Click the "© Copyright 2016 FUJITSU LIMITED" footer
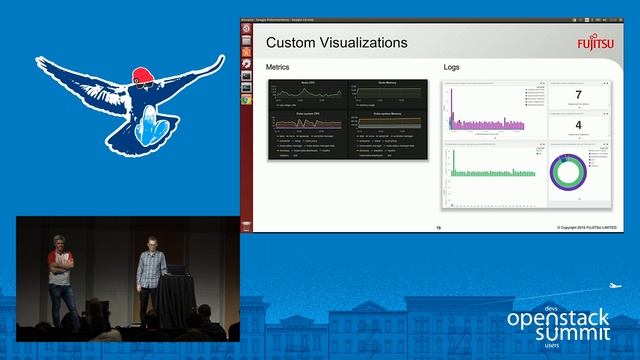The image size is (640, 360). pyautogui.click(x=587, y=228)
